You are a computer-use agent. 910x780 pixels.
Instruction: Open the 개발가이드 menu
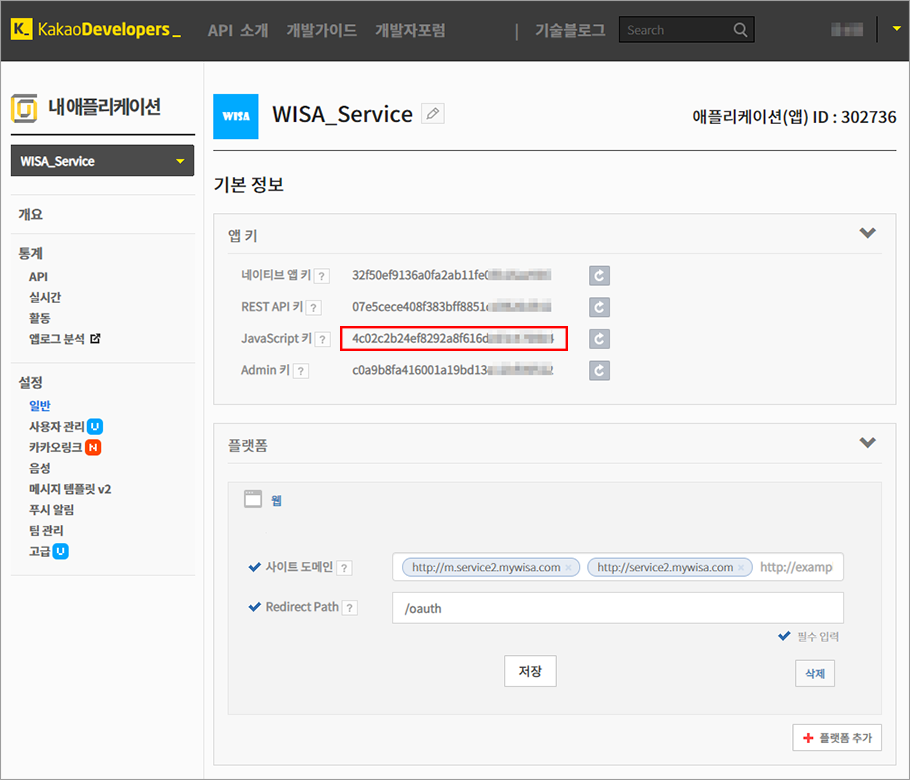tap(322, 30)
